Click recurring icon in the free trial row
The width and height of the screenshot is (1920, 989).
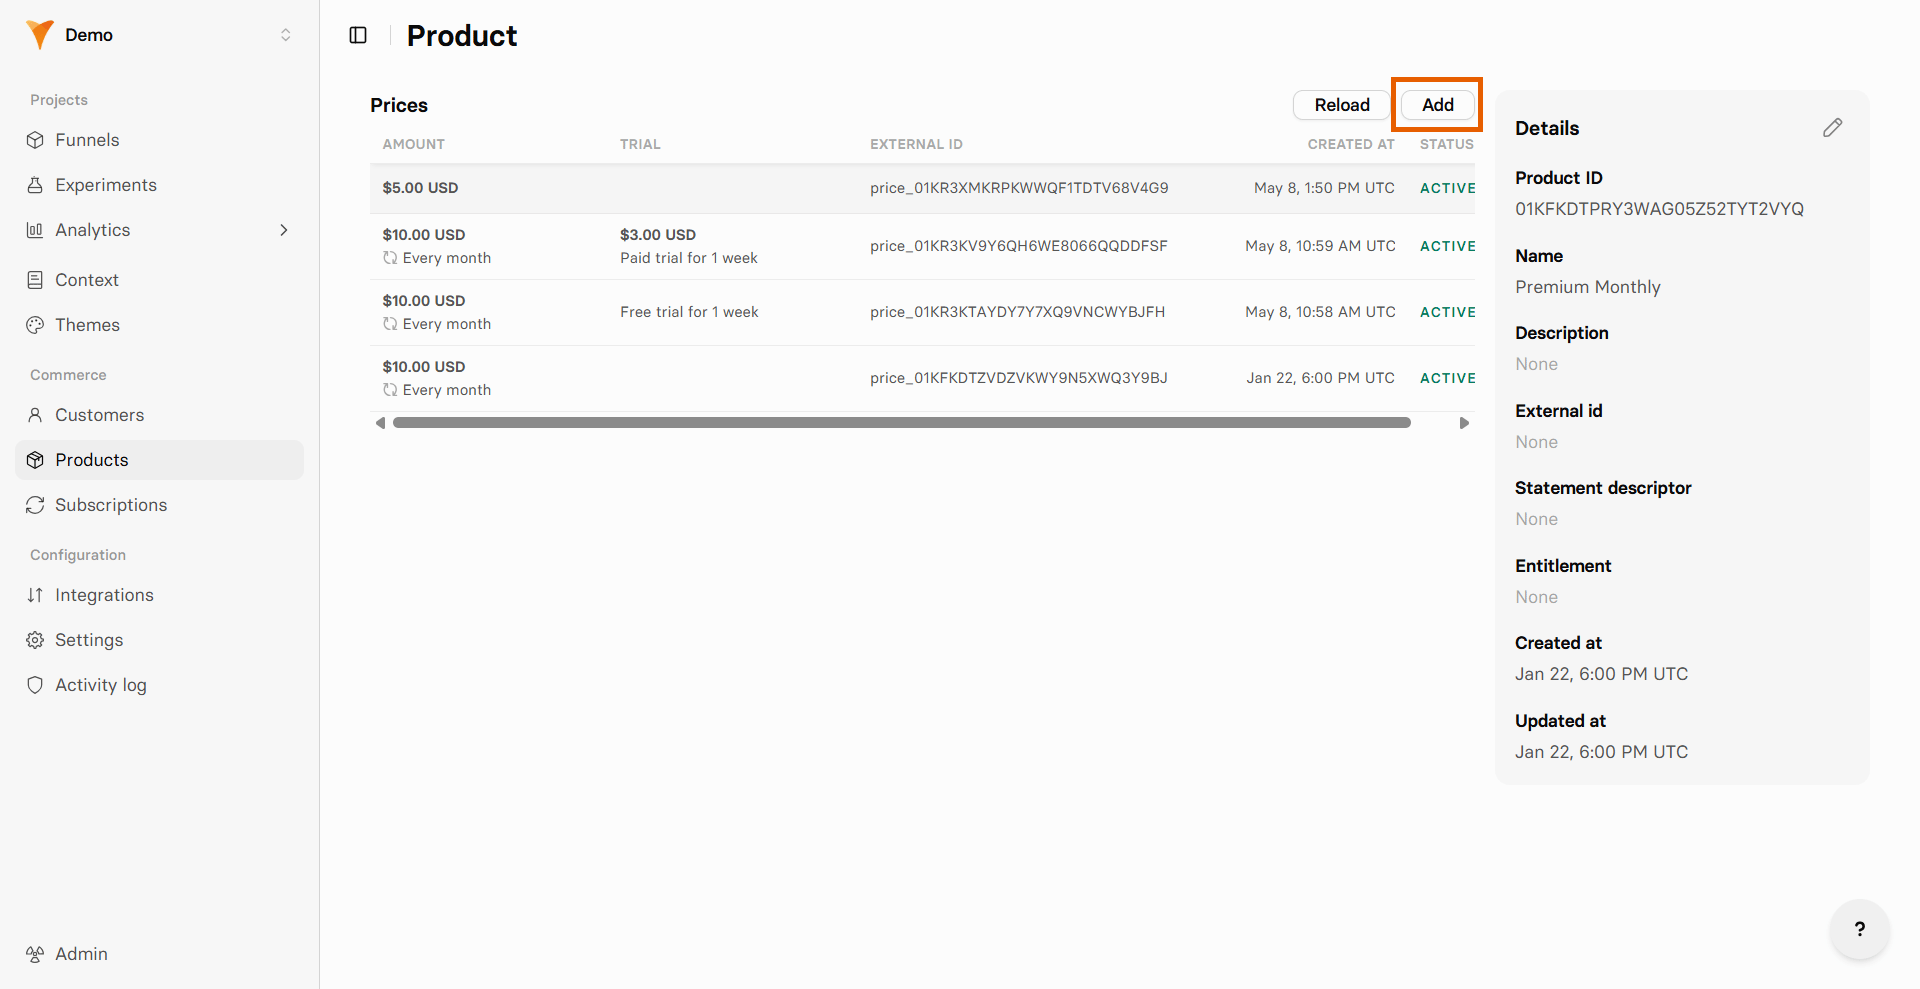pos(390,324)
